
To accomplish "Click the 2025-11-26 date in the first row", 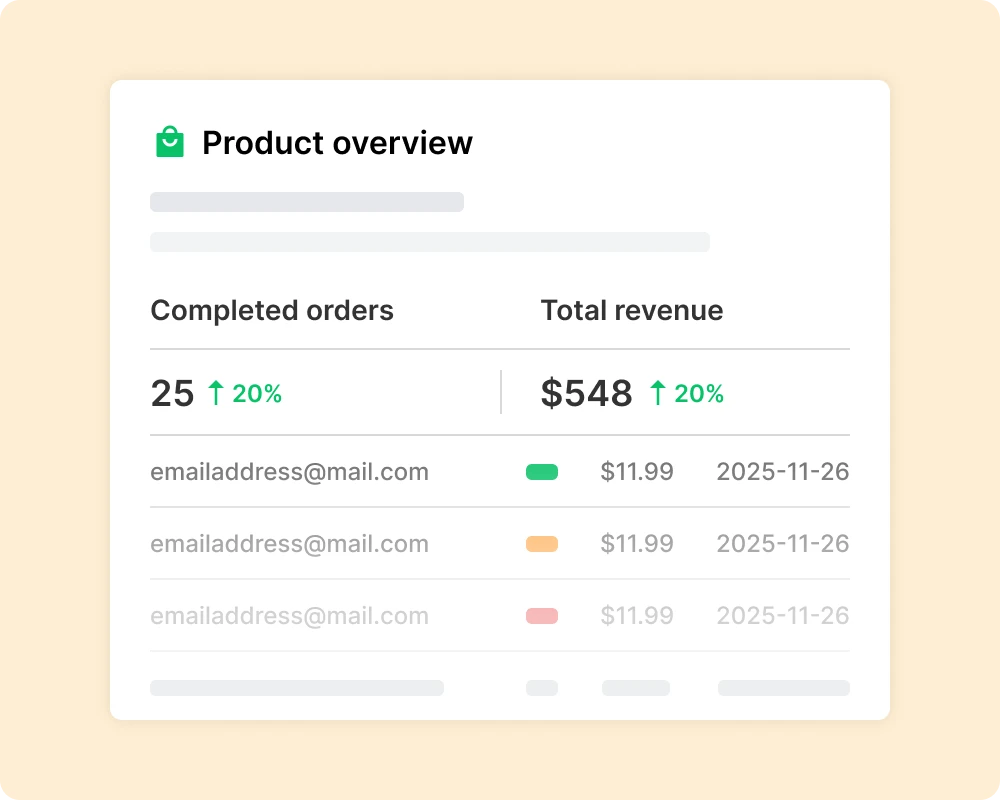I will pyautogui.click(x=783, y=472).
